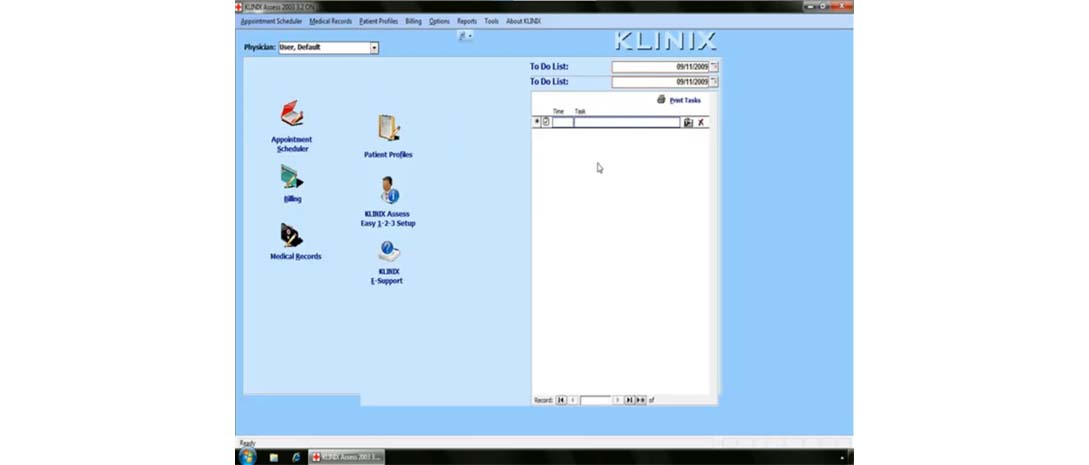
Task: Open the first To Do List date picker
Action: coord(714,67)
